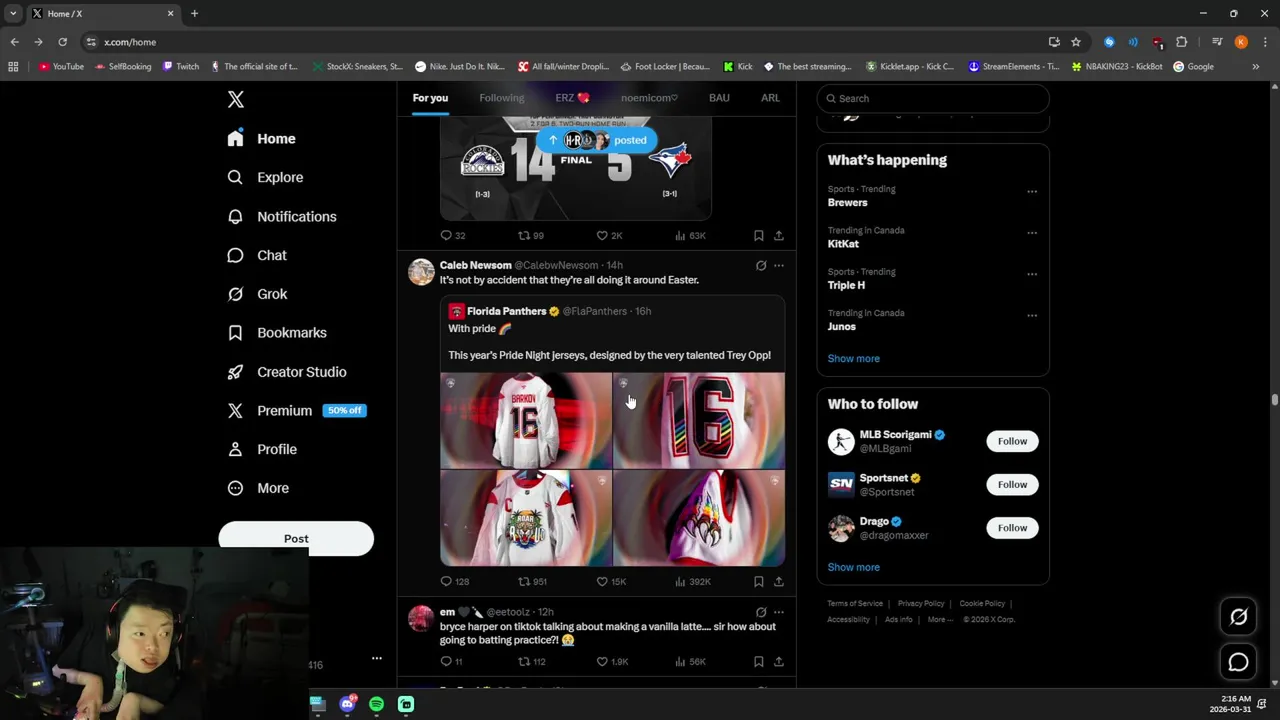Switch to the noemicom tab

tap(649, 98)
